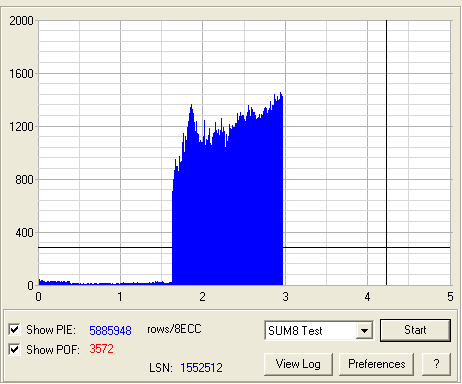Image resolution: width=462 pixels, height=384 pixels.
Task: Click the question mark help button
Action: point(436,364)
